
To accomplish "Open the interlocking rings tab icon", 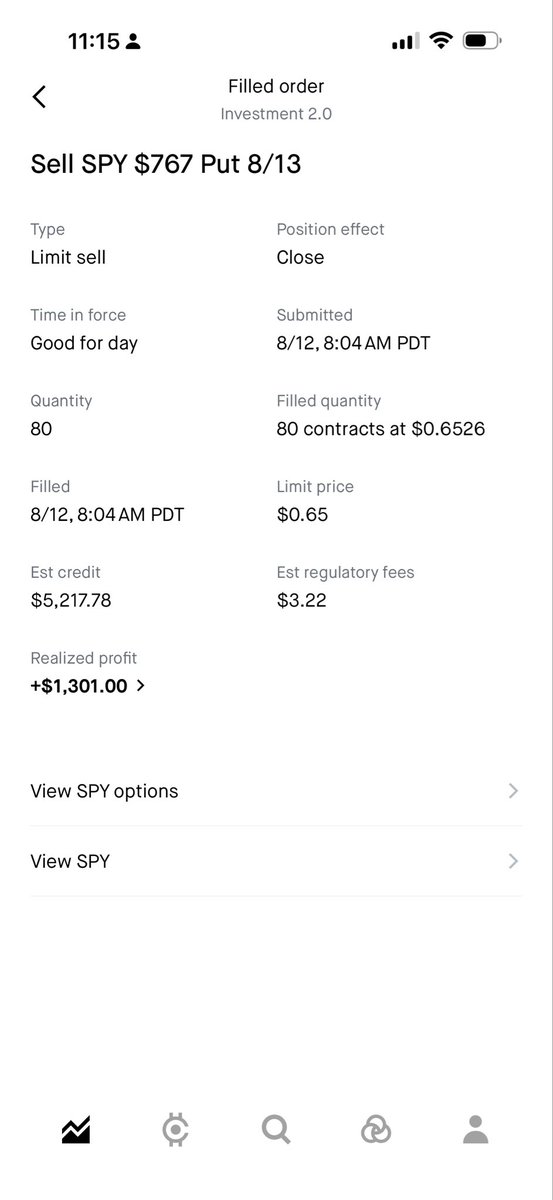I will point(376,1130).
